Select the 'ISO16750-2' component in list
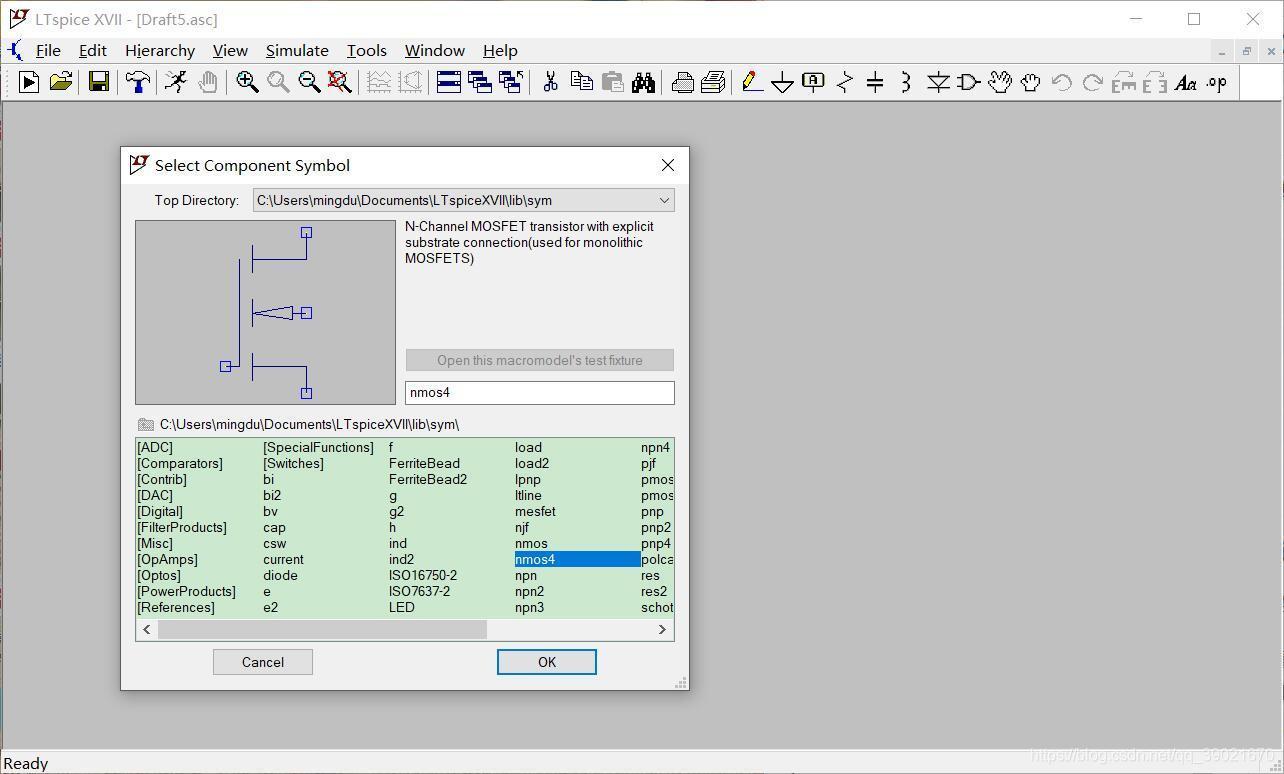Viewport: 1284px width, 774px height. point(423,575)
